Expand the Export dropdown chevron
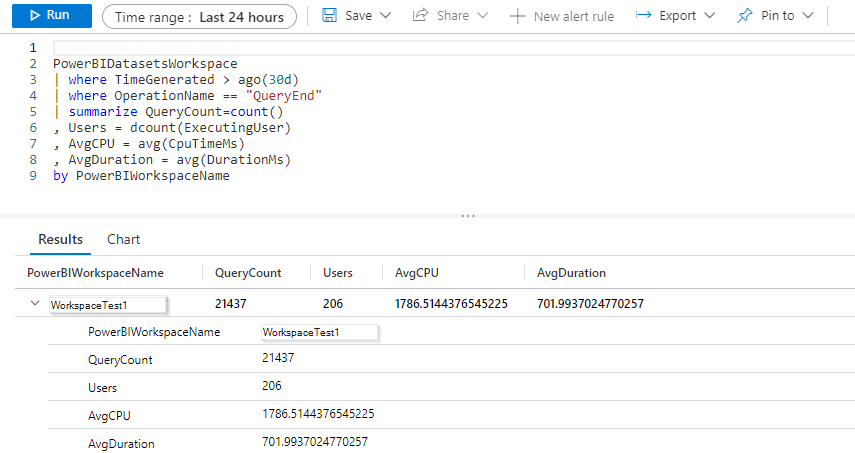 [x=709, y=15]
